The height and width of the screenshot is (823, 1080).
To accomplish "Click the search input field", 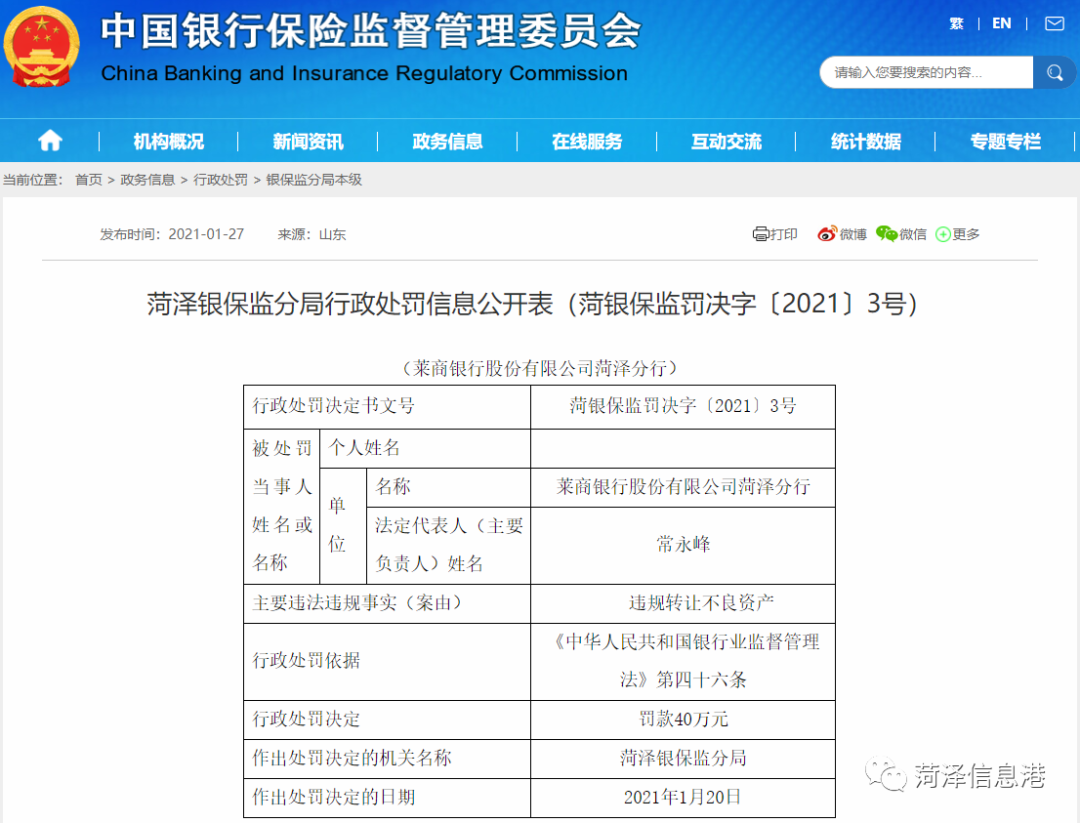I will point(926,72).
